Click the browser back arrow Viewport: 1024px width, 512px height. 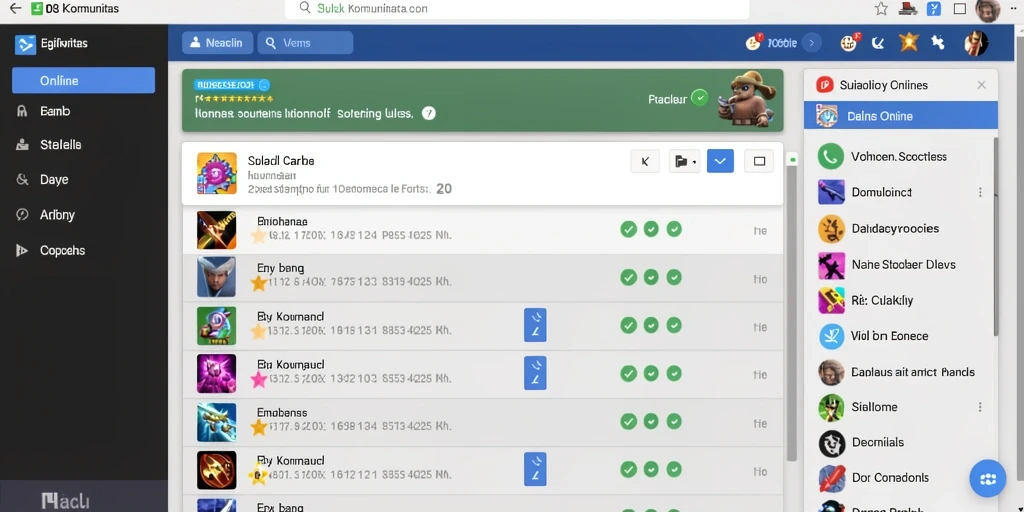tap(14, 9)
